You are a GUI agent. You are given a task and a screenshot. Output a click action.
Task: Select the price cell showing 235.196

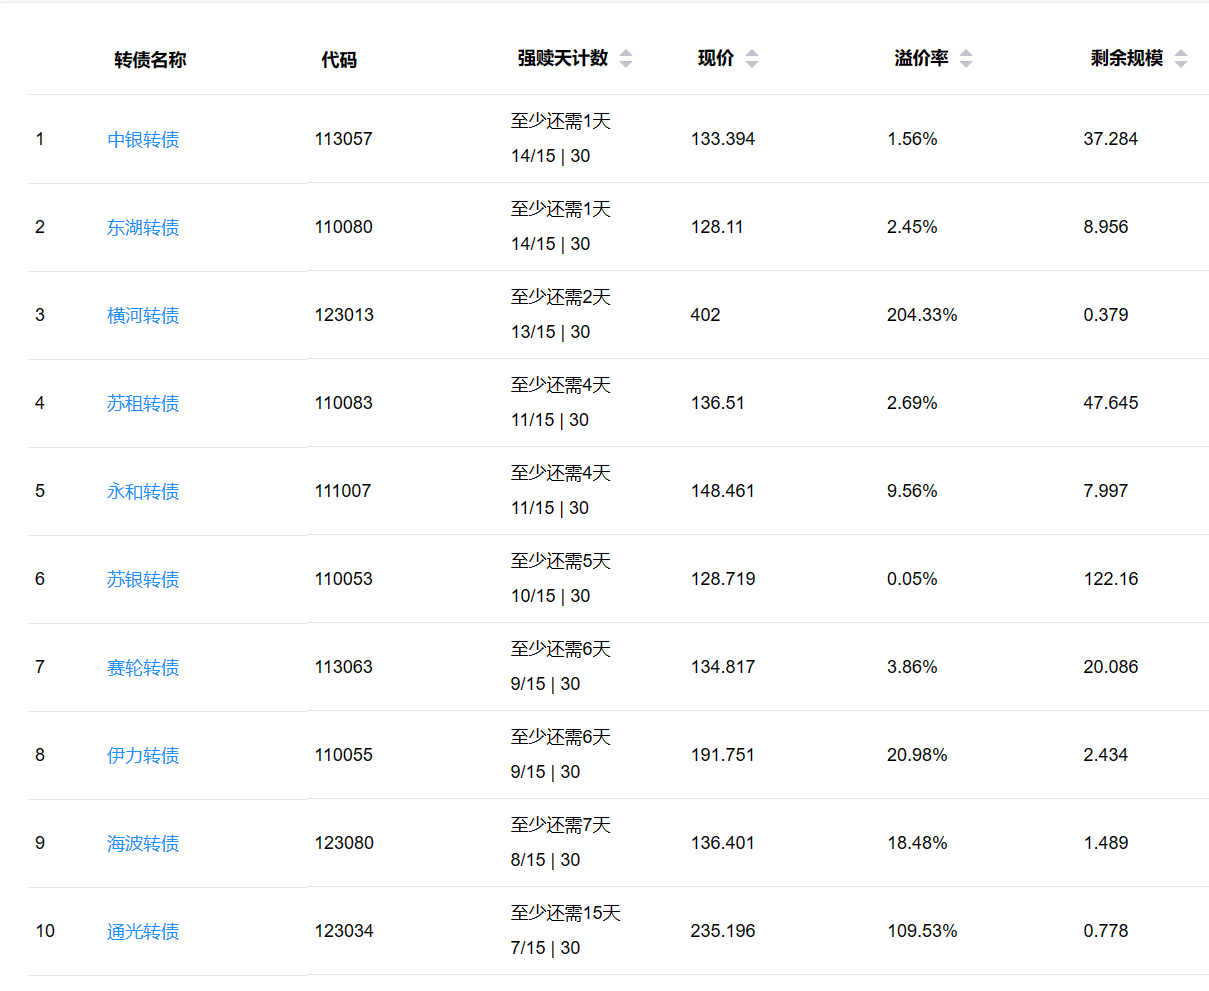click(x=723, y=931)
